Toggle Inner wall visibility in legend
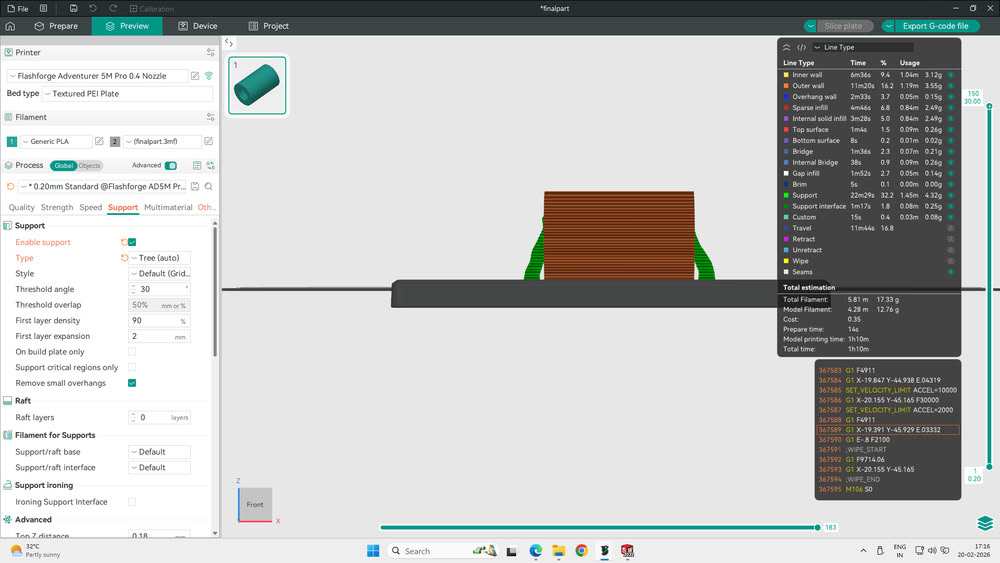Screen dimensions: 1000x563 950,75
